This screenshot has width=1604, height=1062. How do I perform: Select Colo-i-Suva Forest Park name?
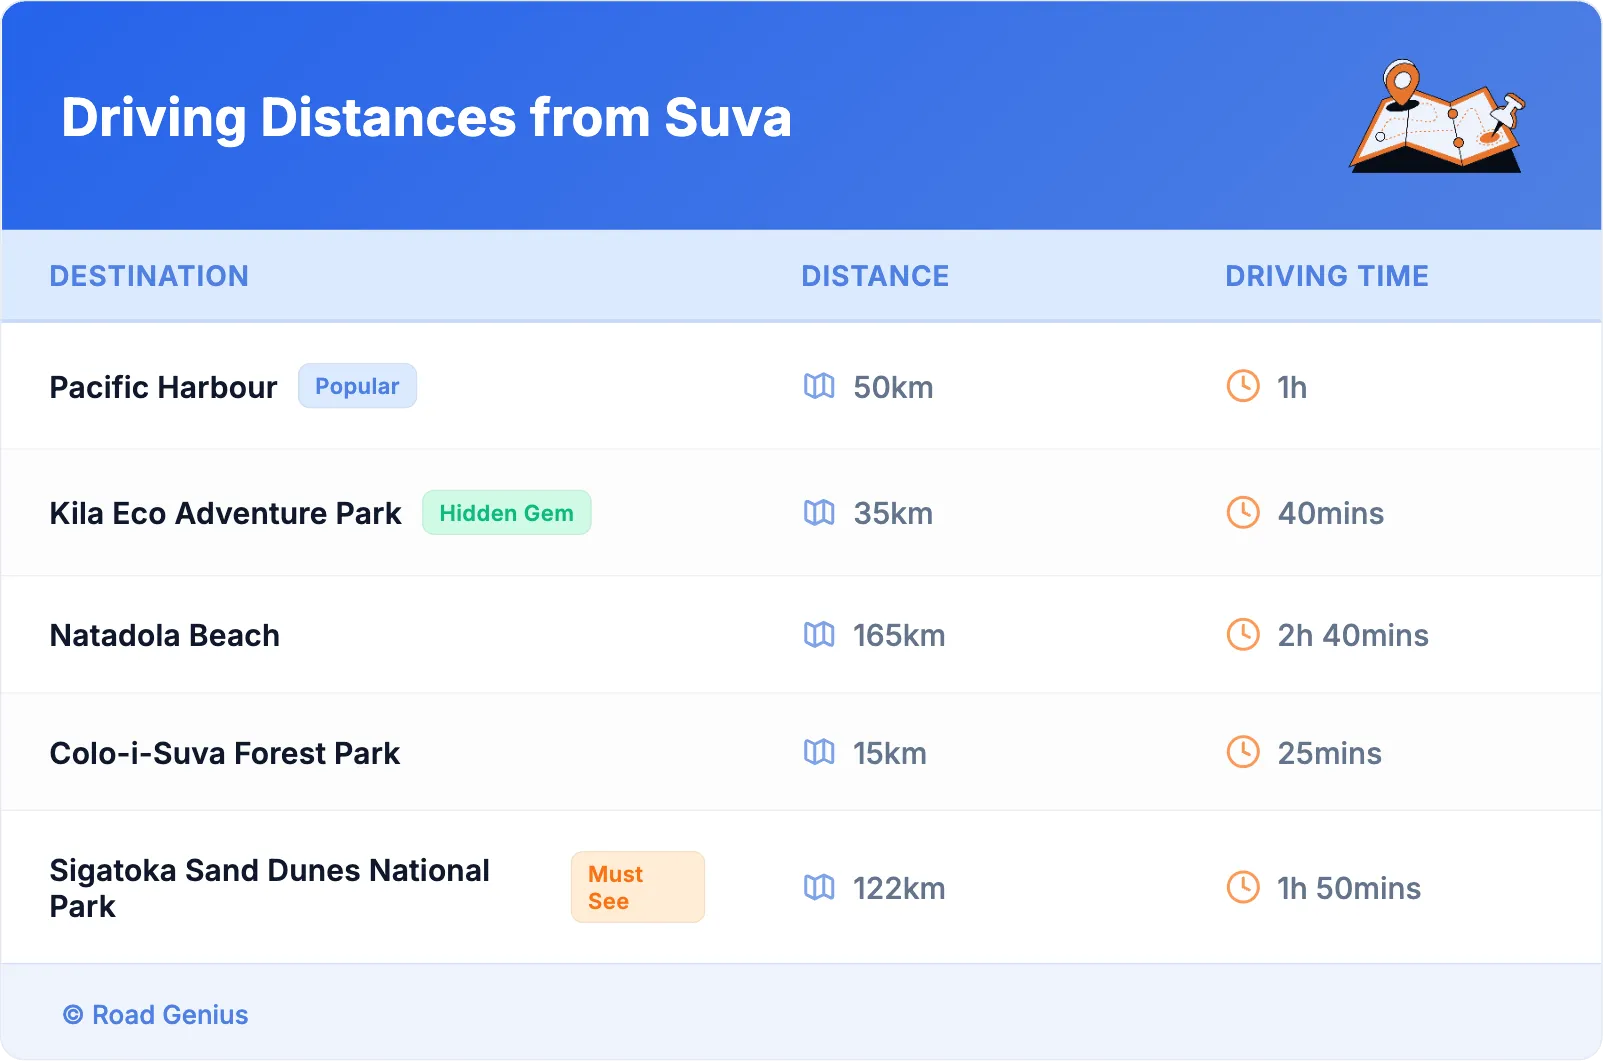pyautogui.click(x=225, y=753)
